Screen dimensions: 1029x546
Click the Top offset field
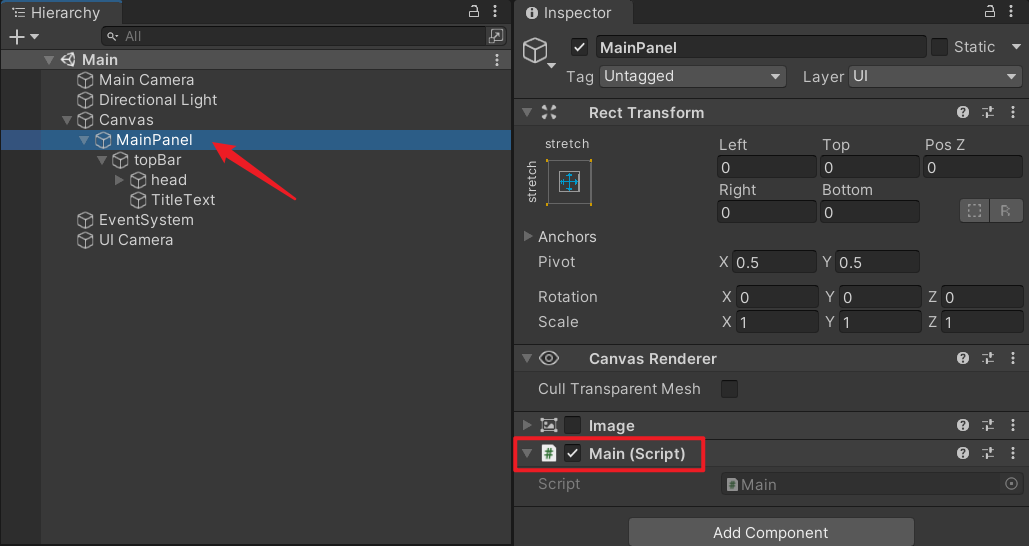coord(870,167)
